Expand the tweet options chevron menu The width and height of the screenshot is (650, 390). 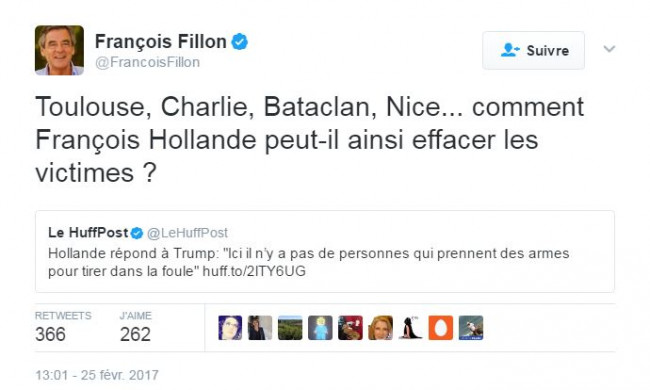[x=609, y=49]
